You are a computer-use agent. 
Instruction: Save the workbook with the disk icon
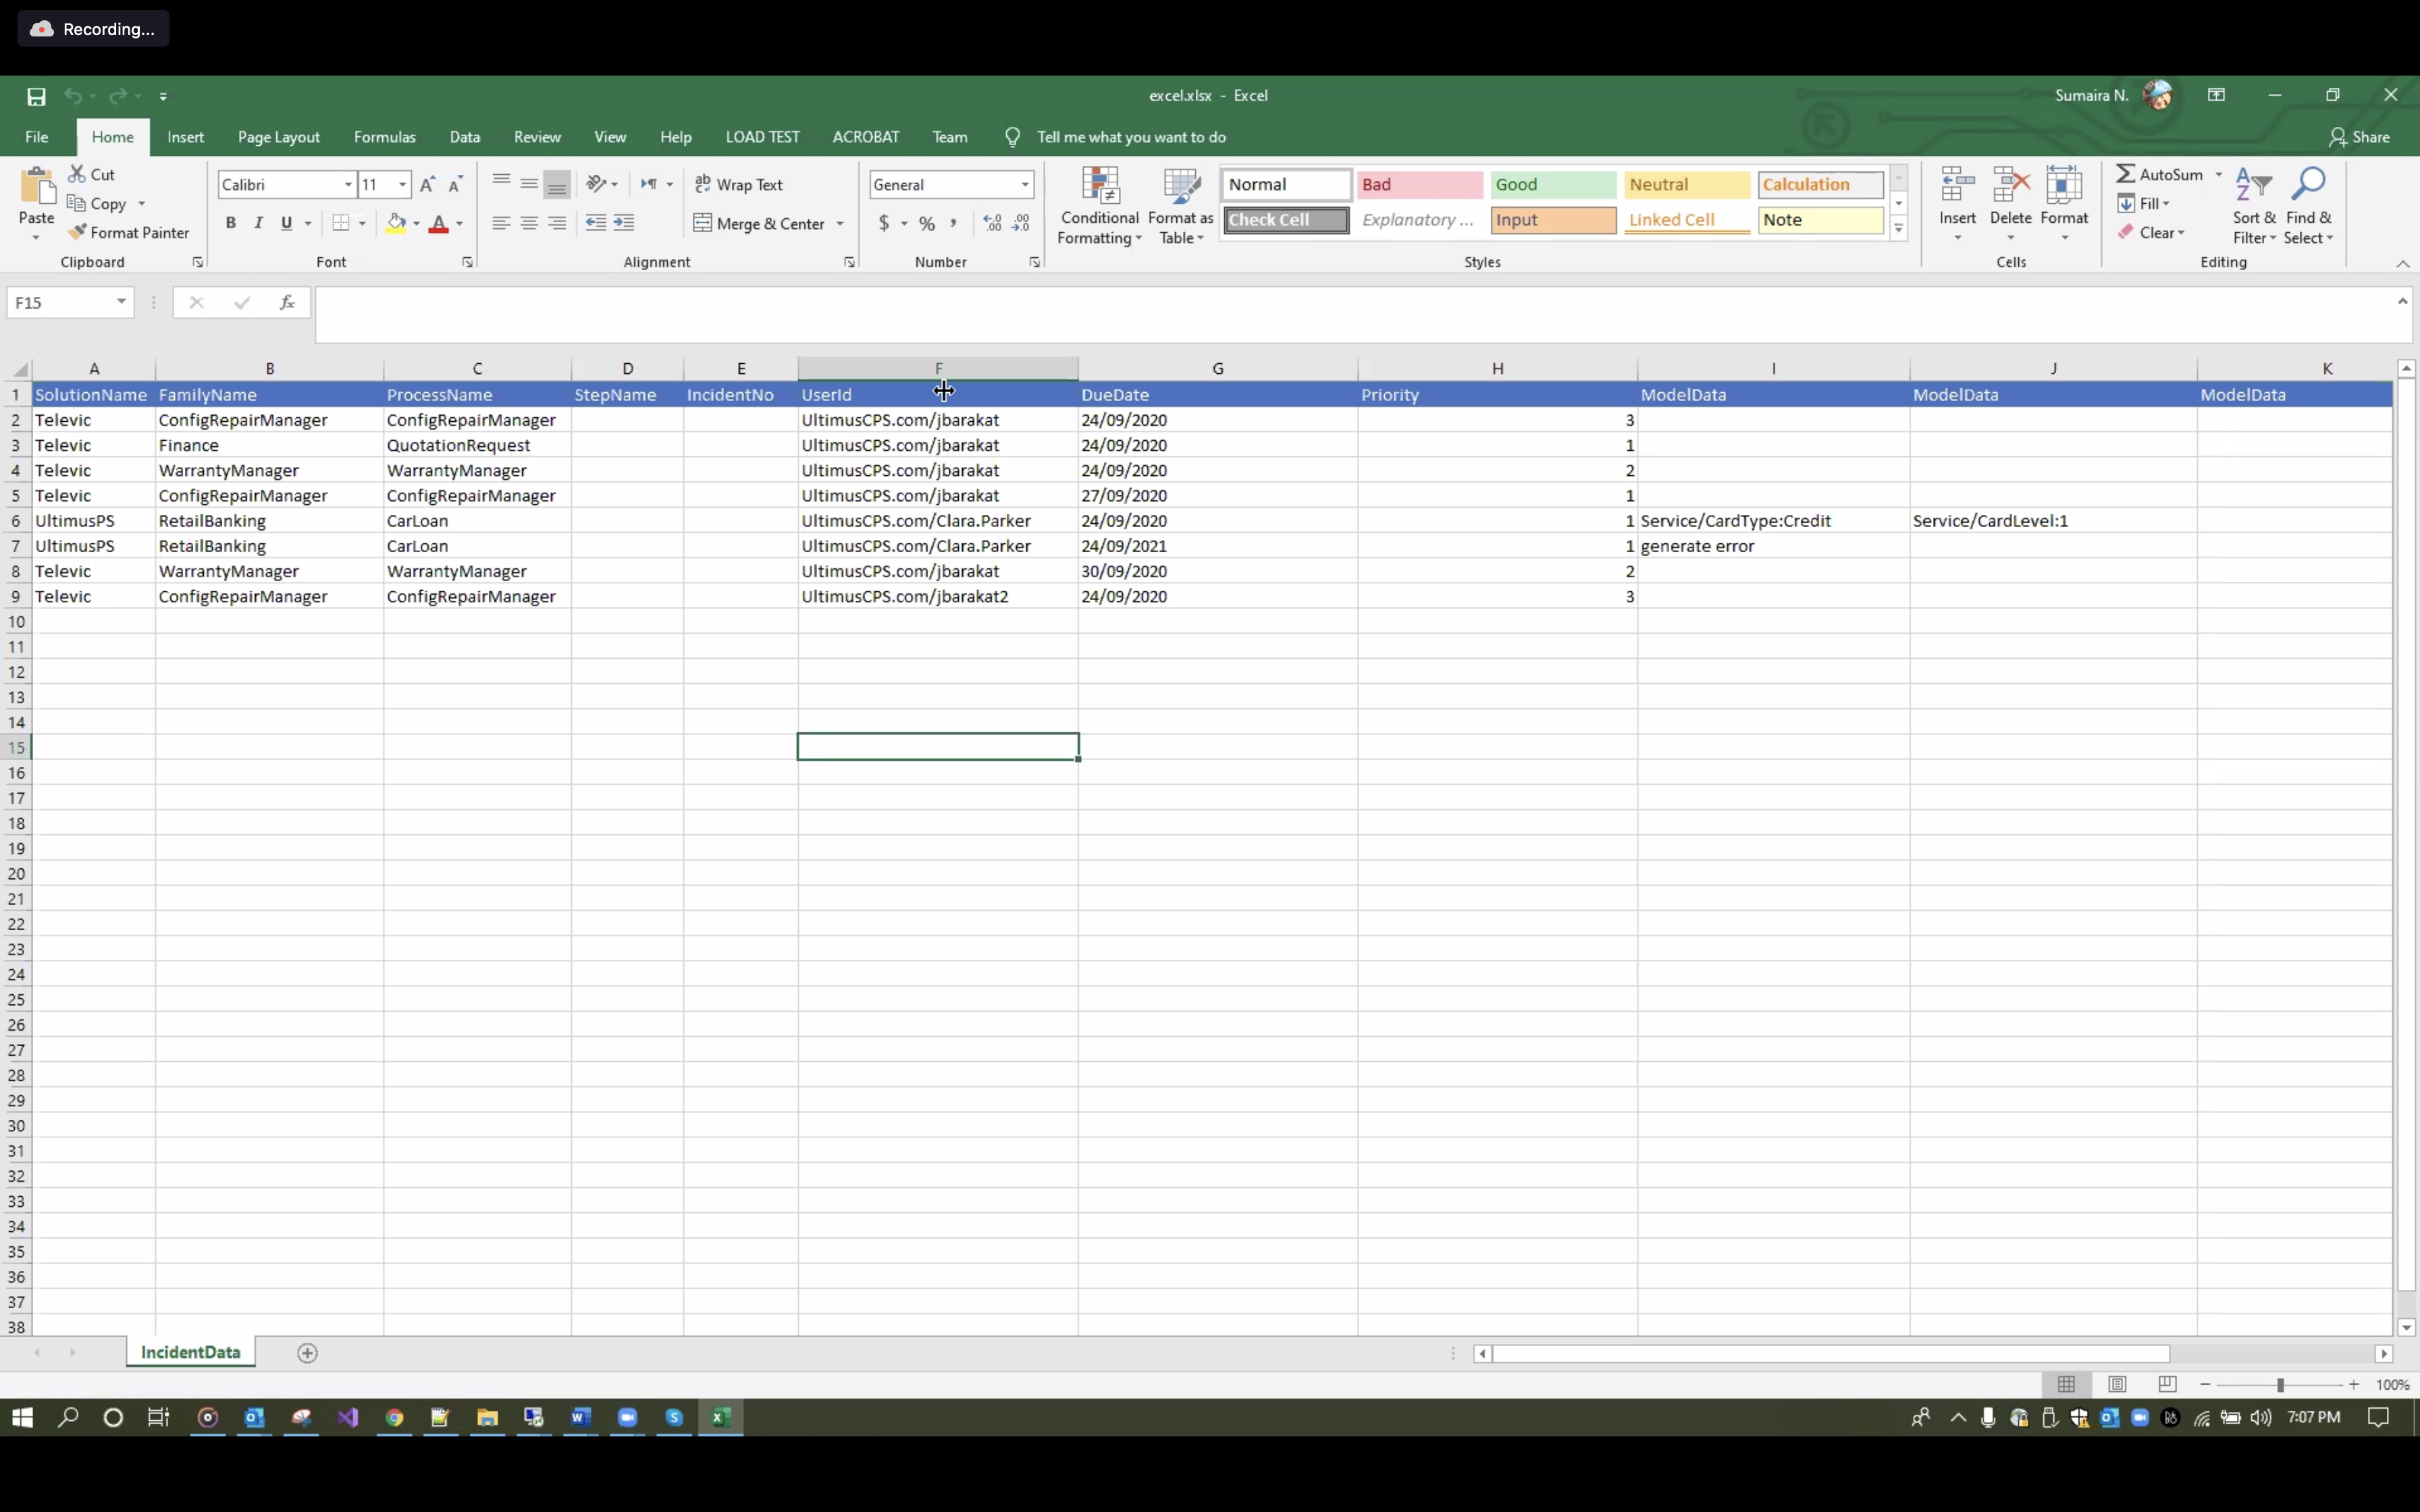pyautogui.click(x=36, y=96)
